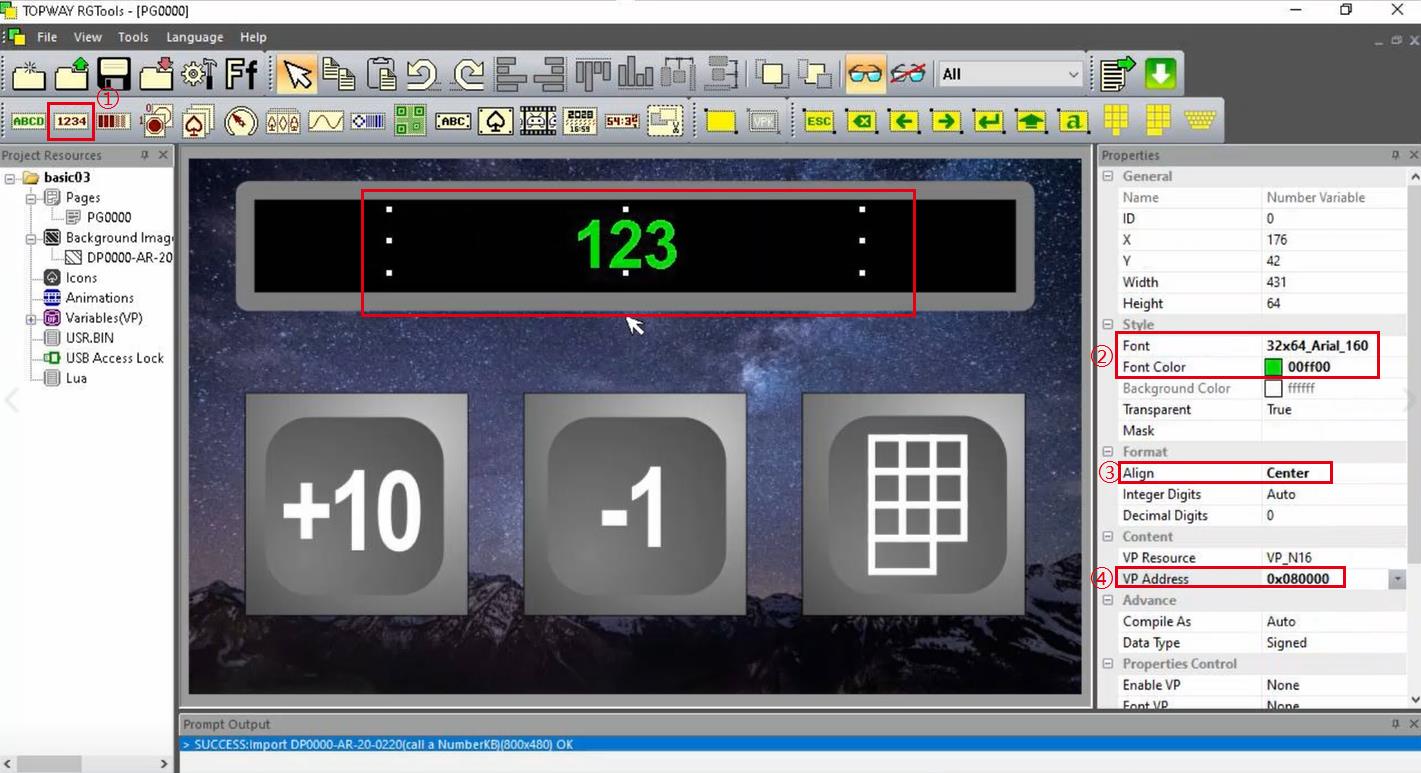Insert a full keyboard element
The height and width of the screenshot is (773, 1421).
coord(1199,121)
